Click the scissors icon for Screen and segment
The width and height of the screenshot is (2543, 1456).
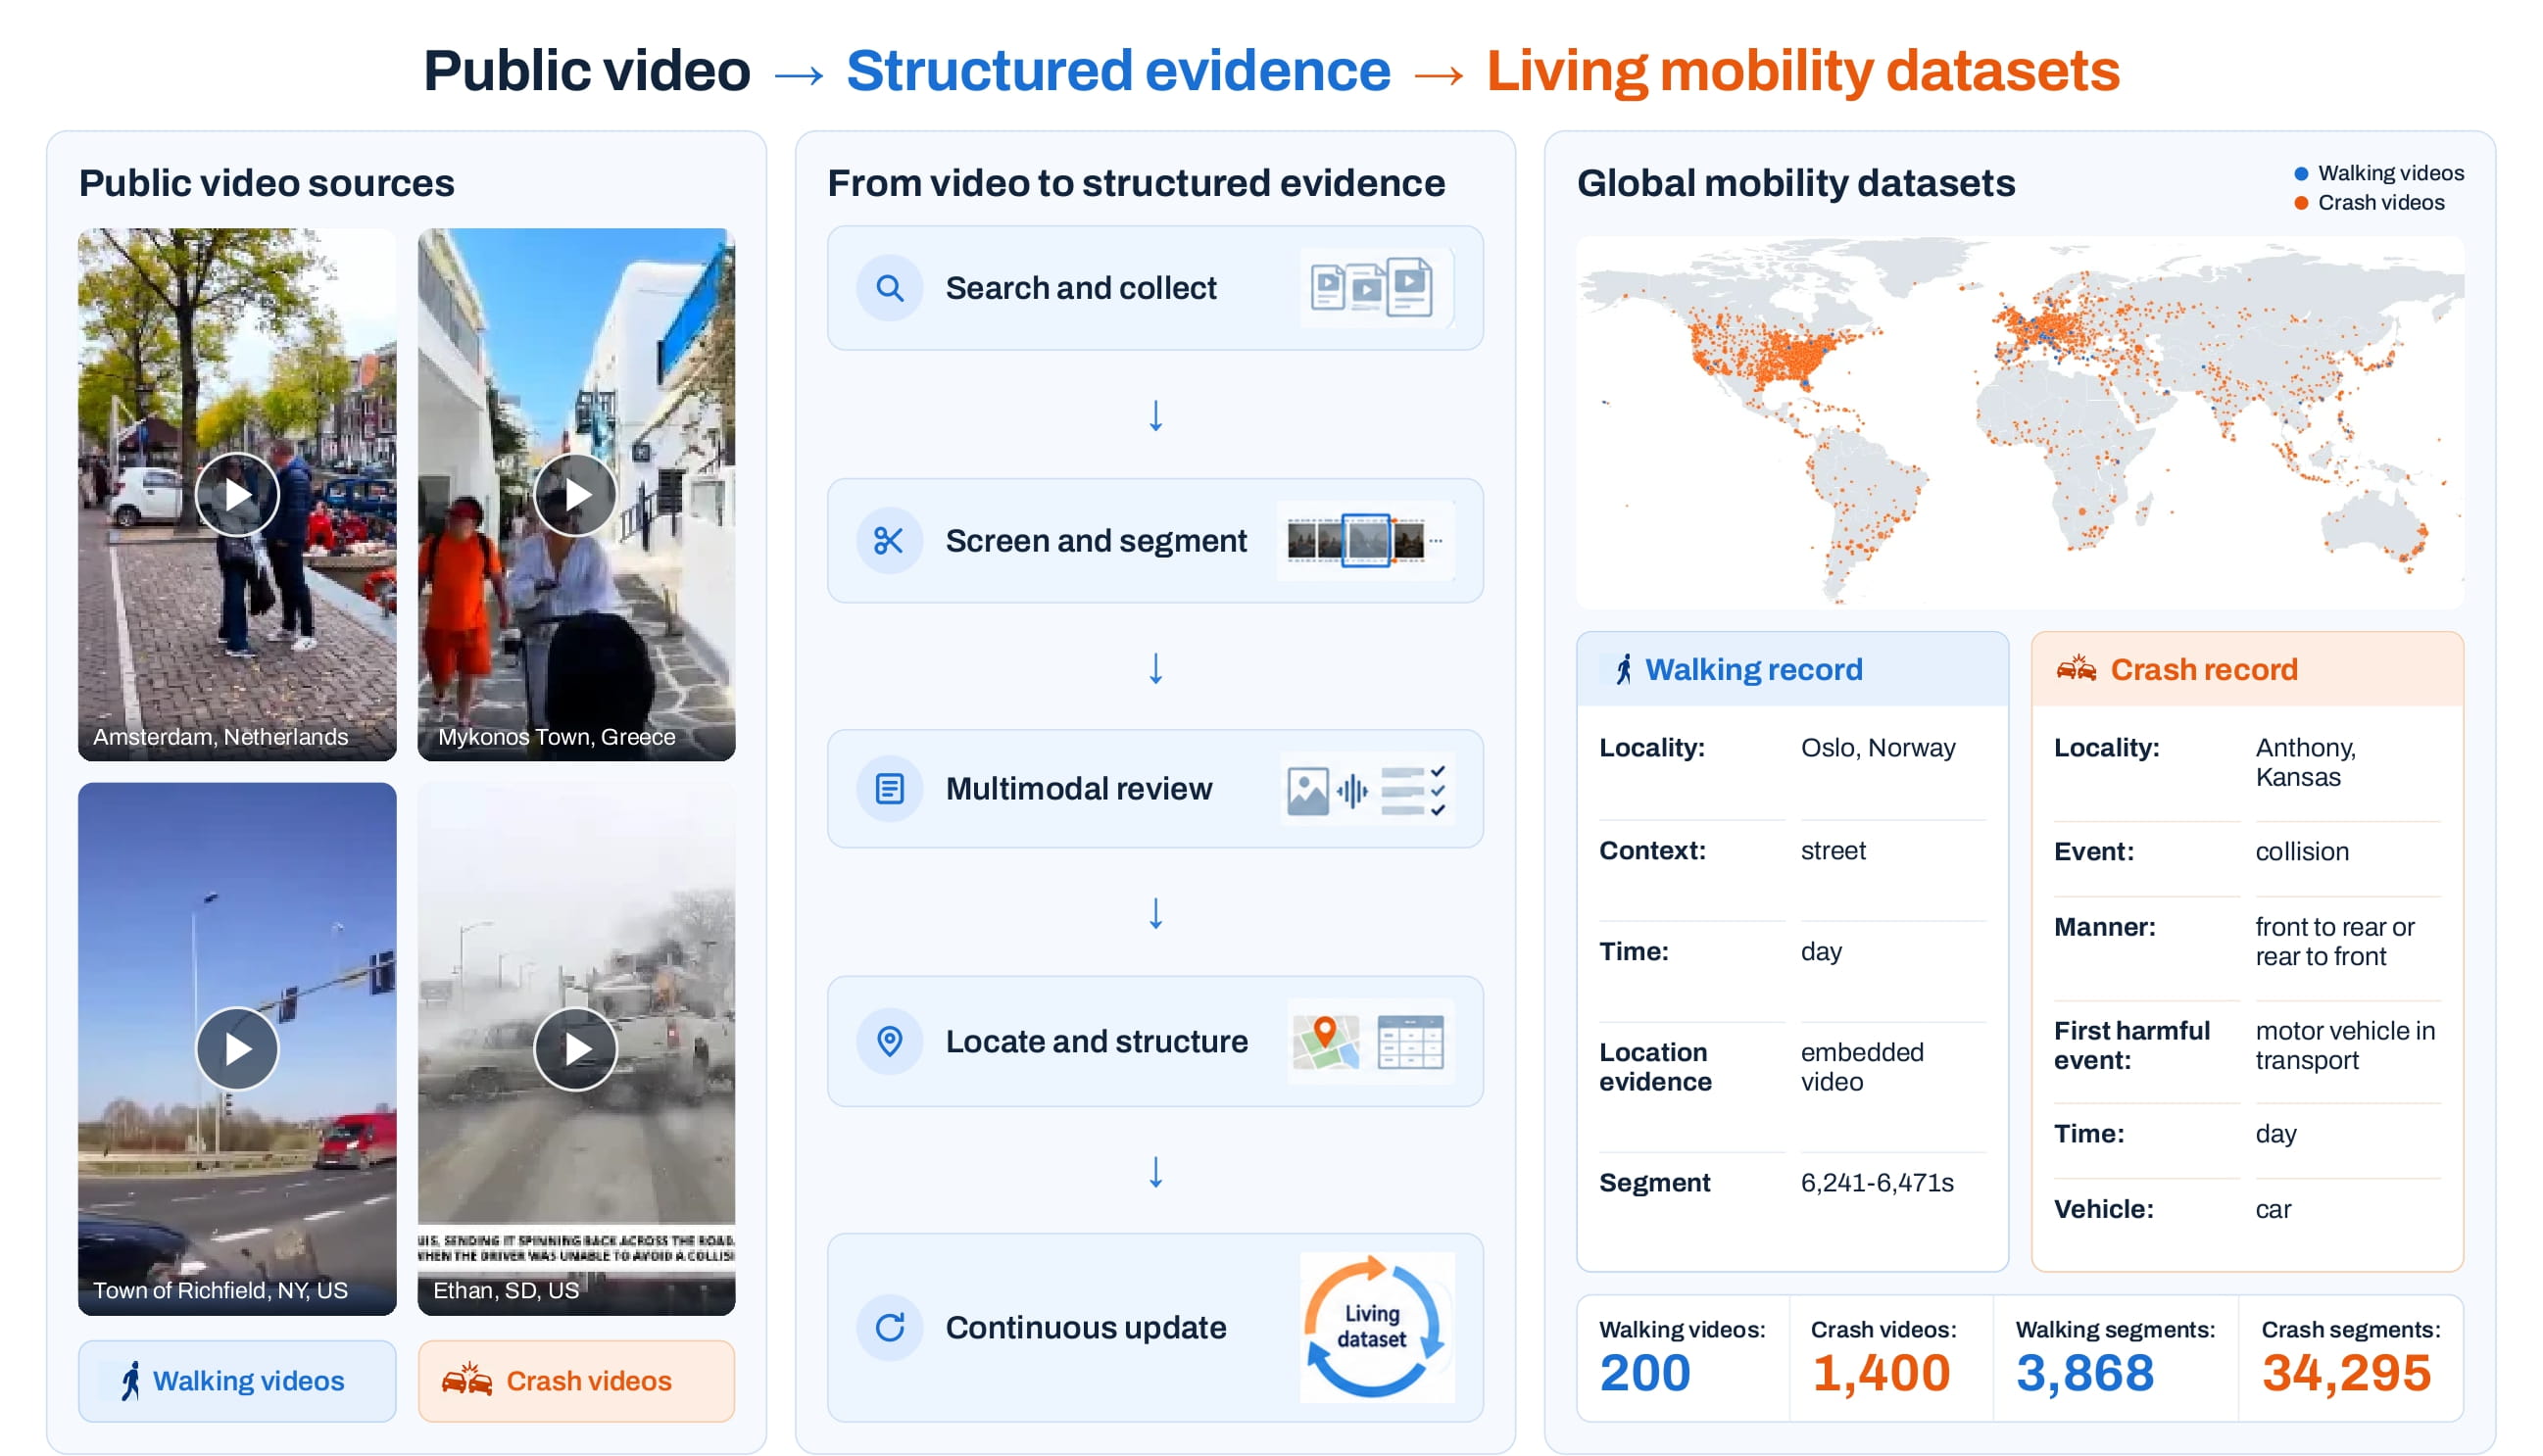click(889, 541)
